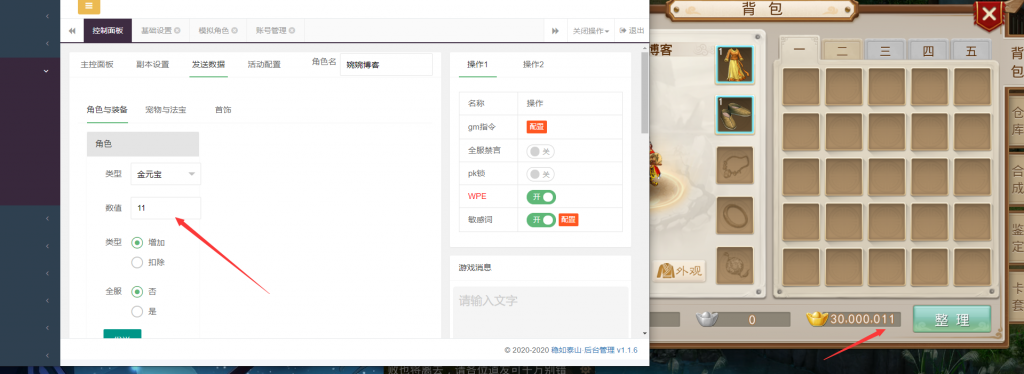Image resolution: width=1024 pixels, height=374 pixels.
Task: Open the 关闭操作 dropdown
Action: (591, 31)
